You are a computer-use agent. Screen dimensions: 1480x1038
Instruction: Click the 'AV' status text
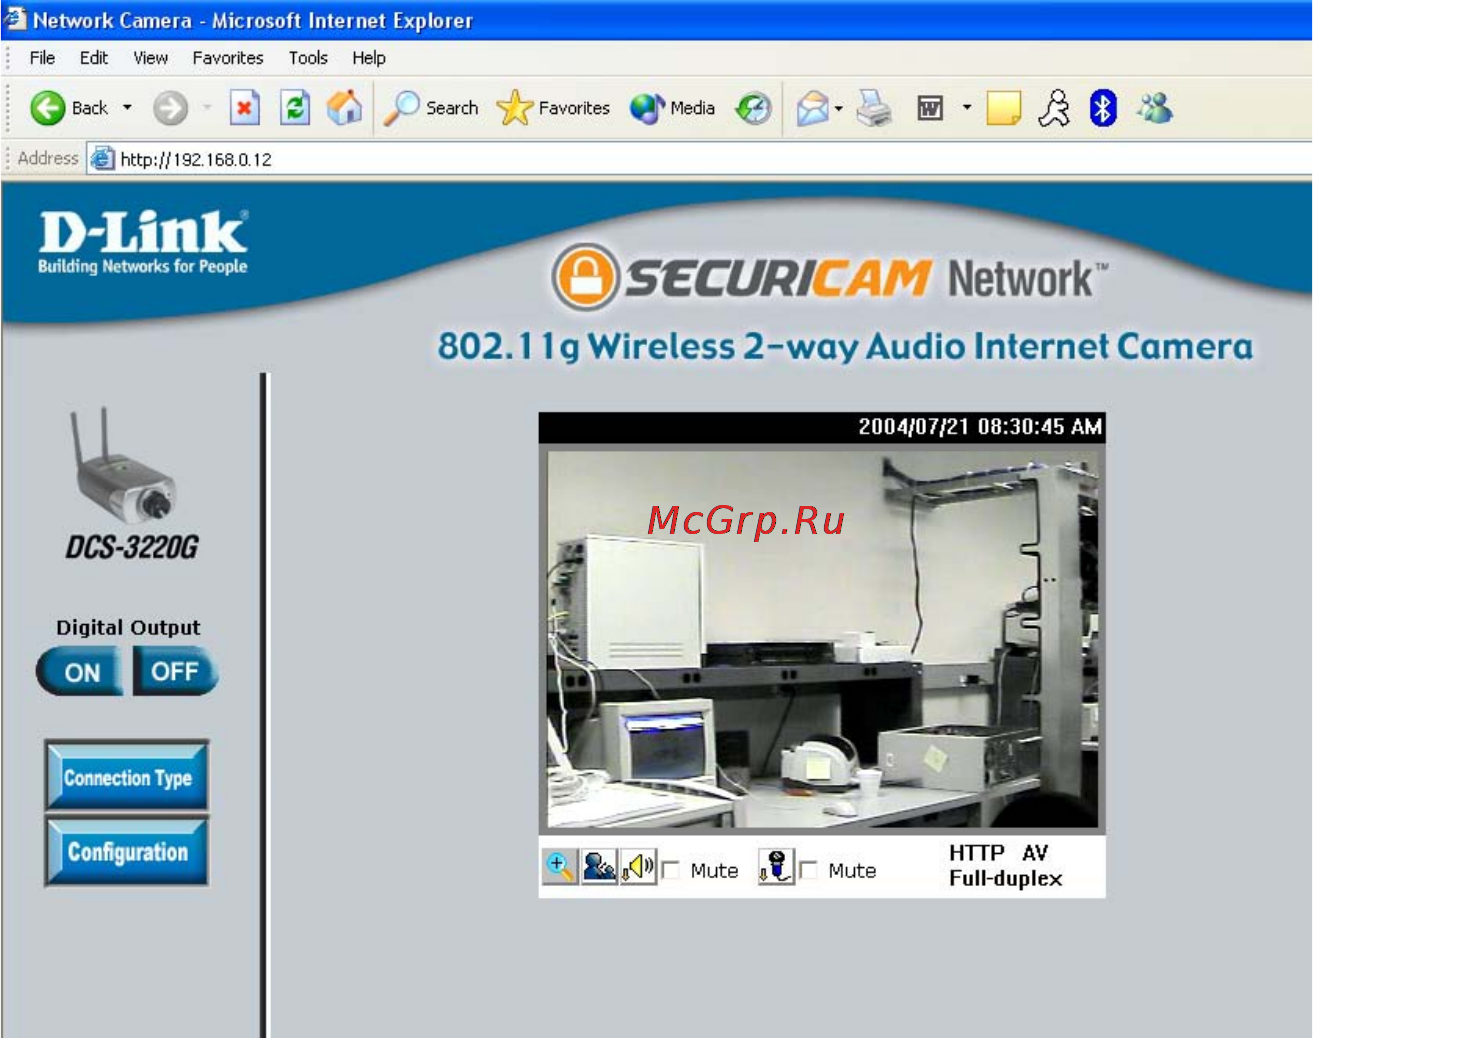point(1035,853)
